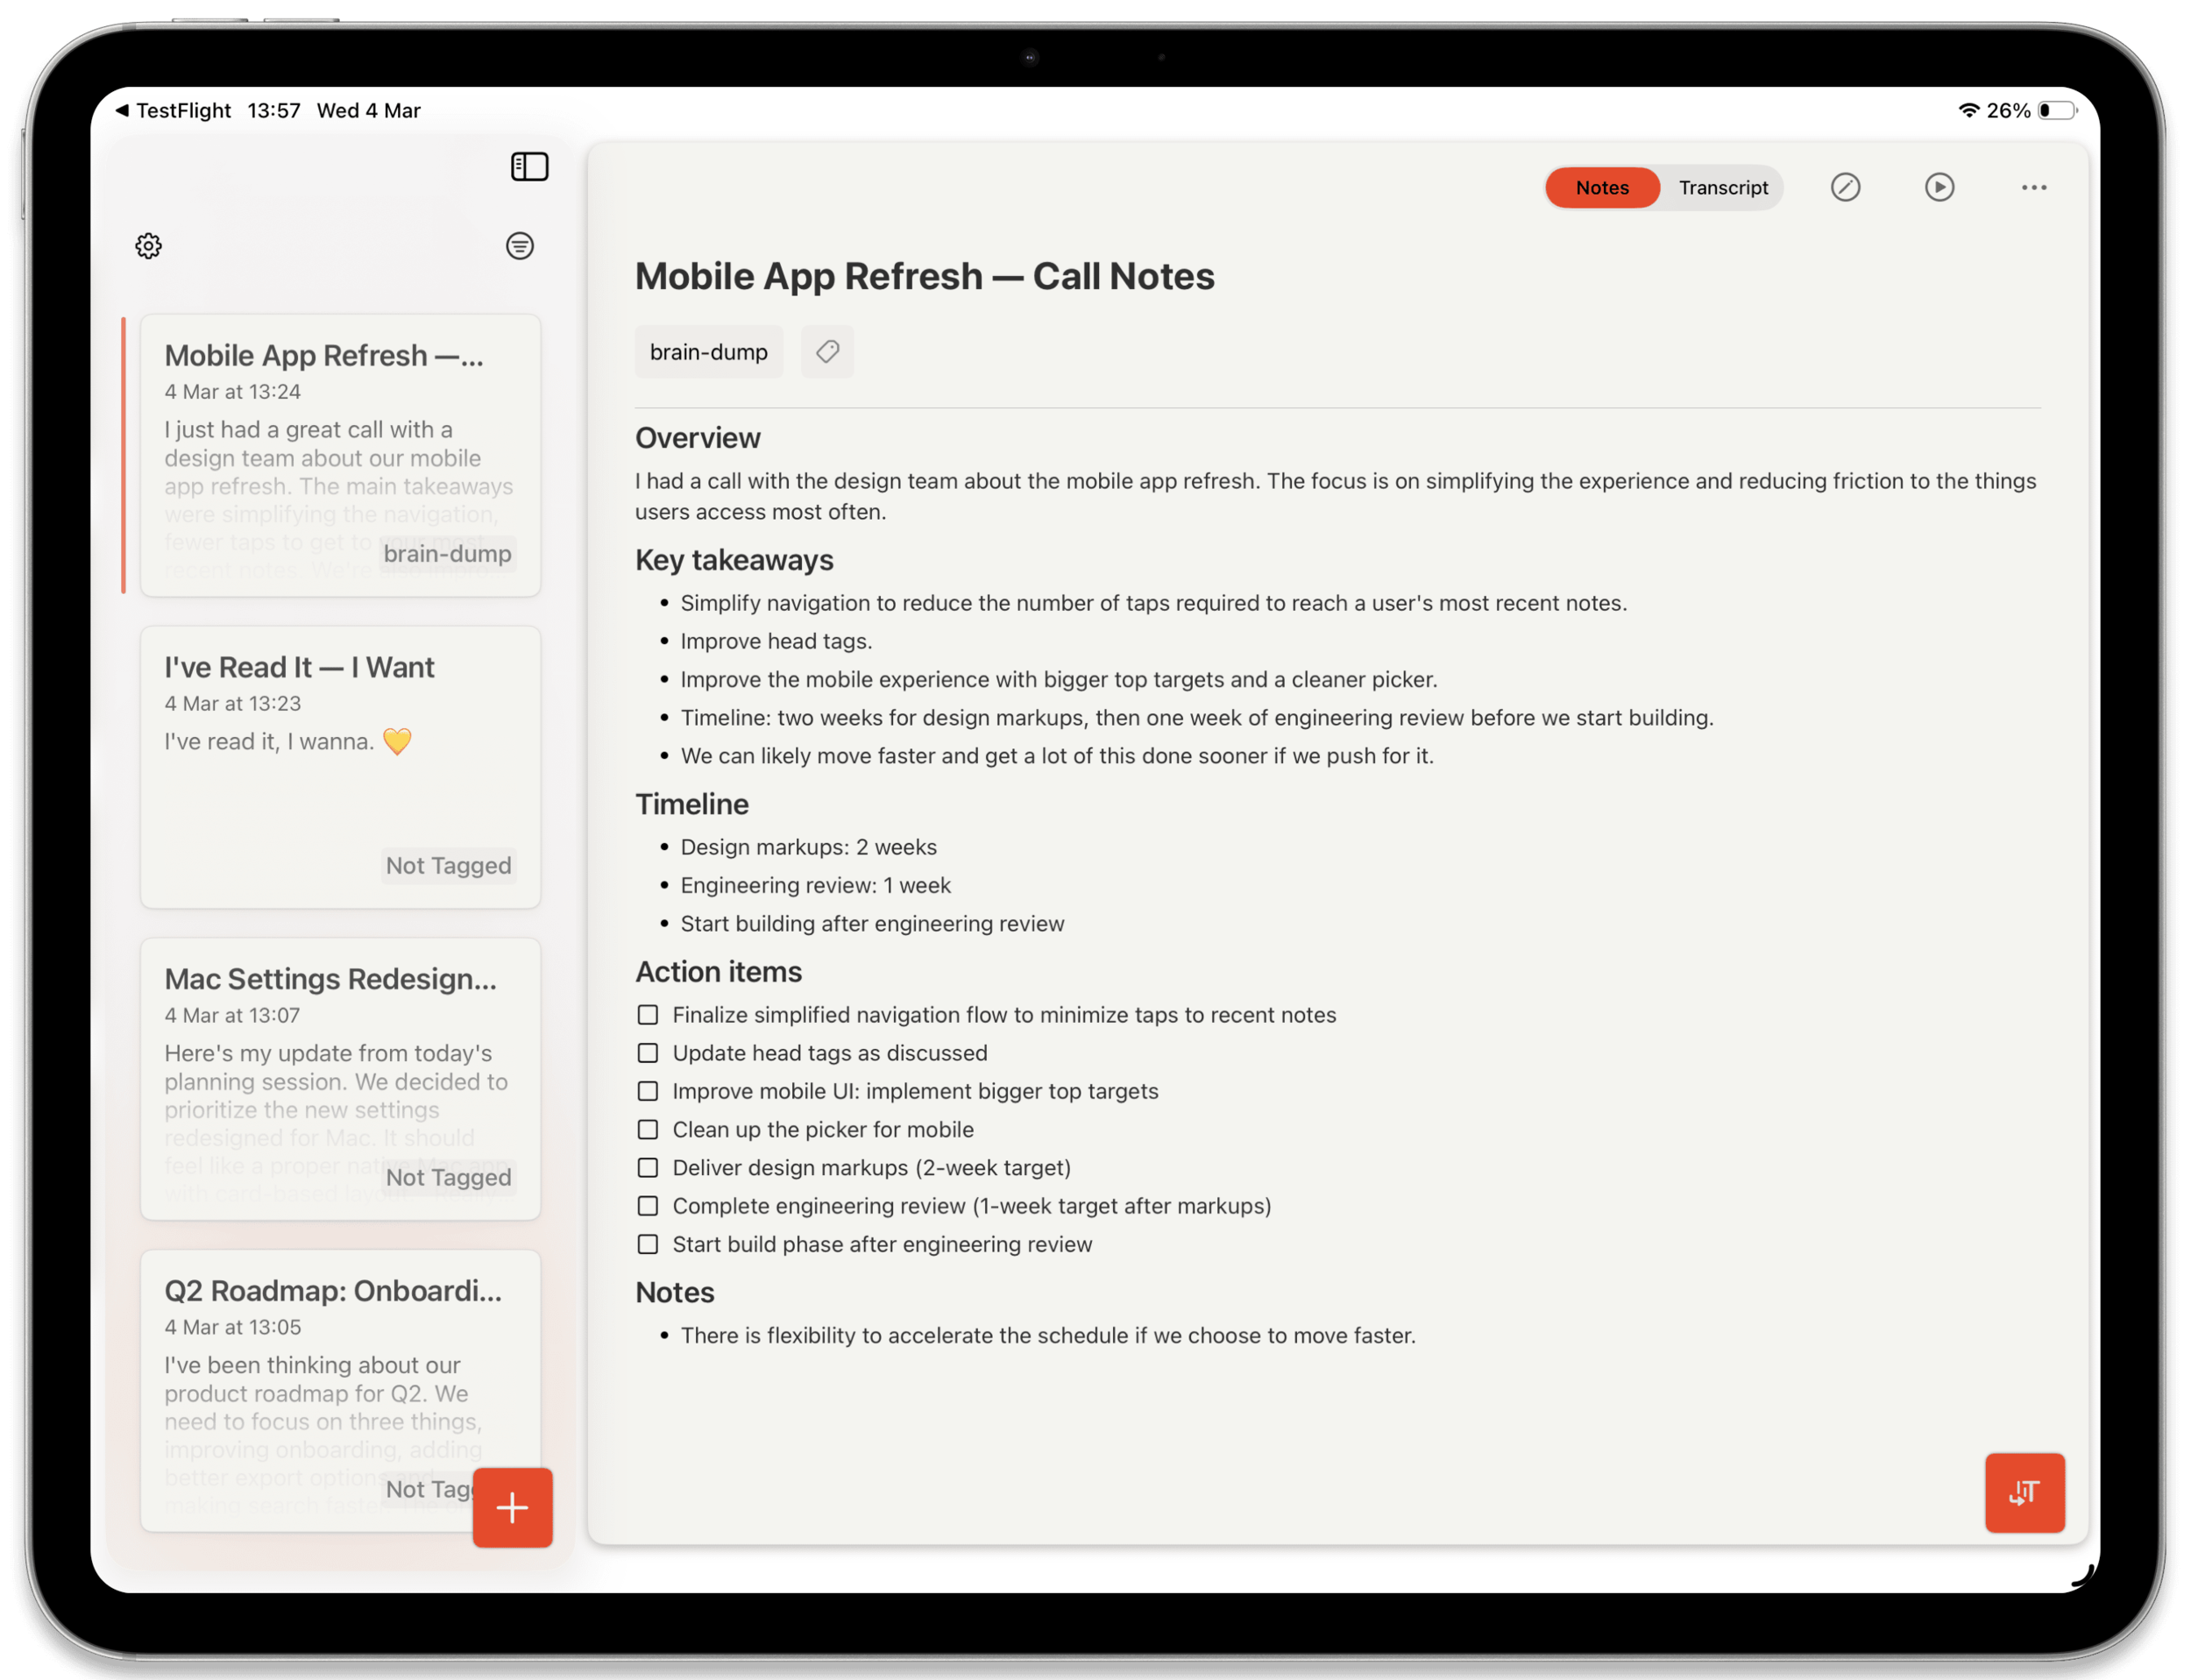Mark 'Deliver design markups' as complete
The width and height of the screenshot is (2191, 1680).
[x=647, y=1167]
